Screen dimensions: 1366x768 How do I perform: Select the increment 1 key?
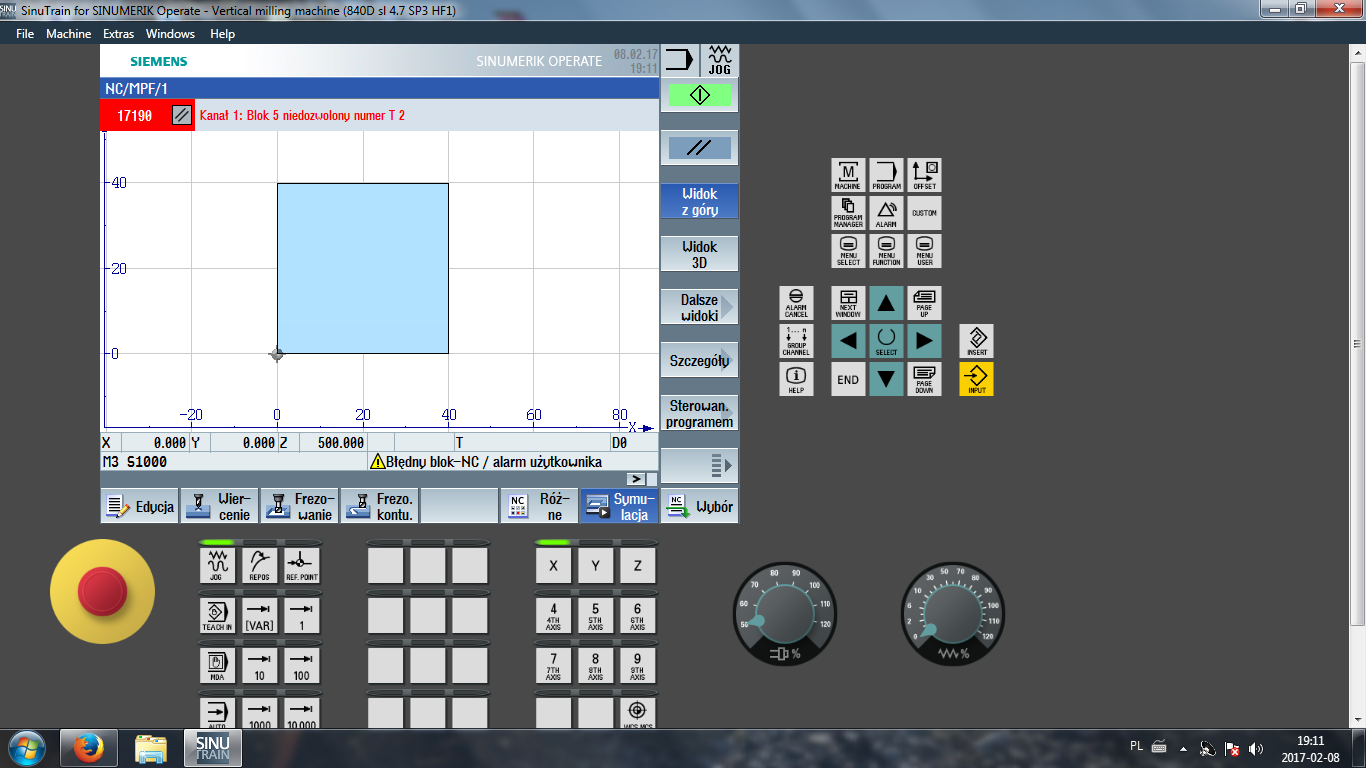[x=301, y=615]
